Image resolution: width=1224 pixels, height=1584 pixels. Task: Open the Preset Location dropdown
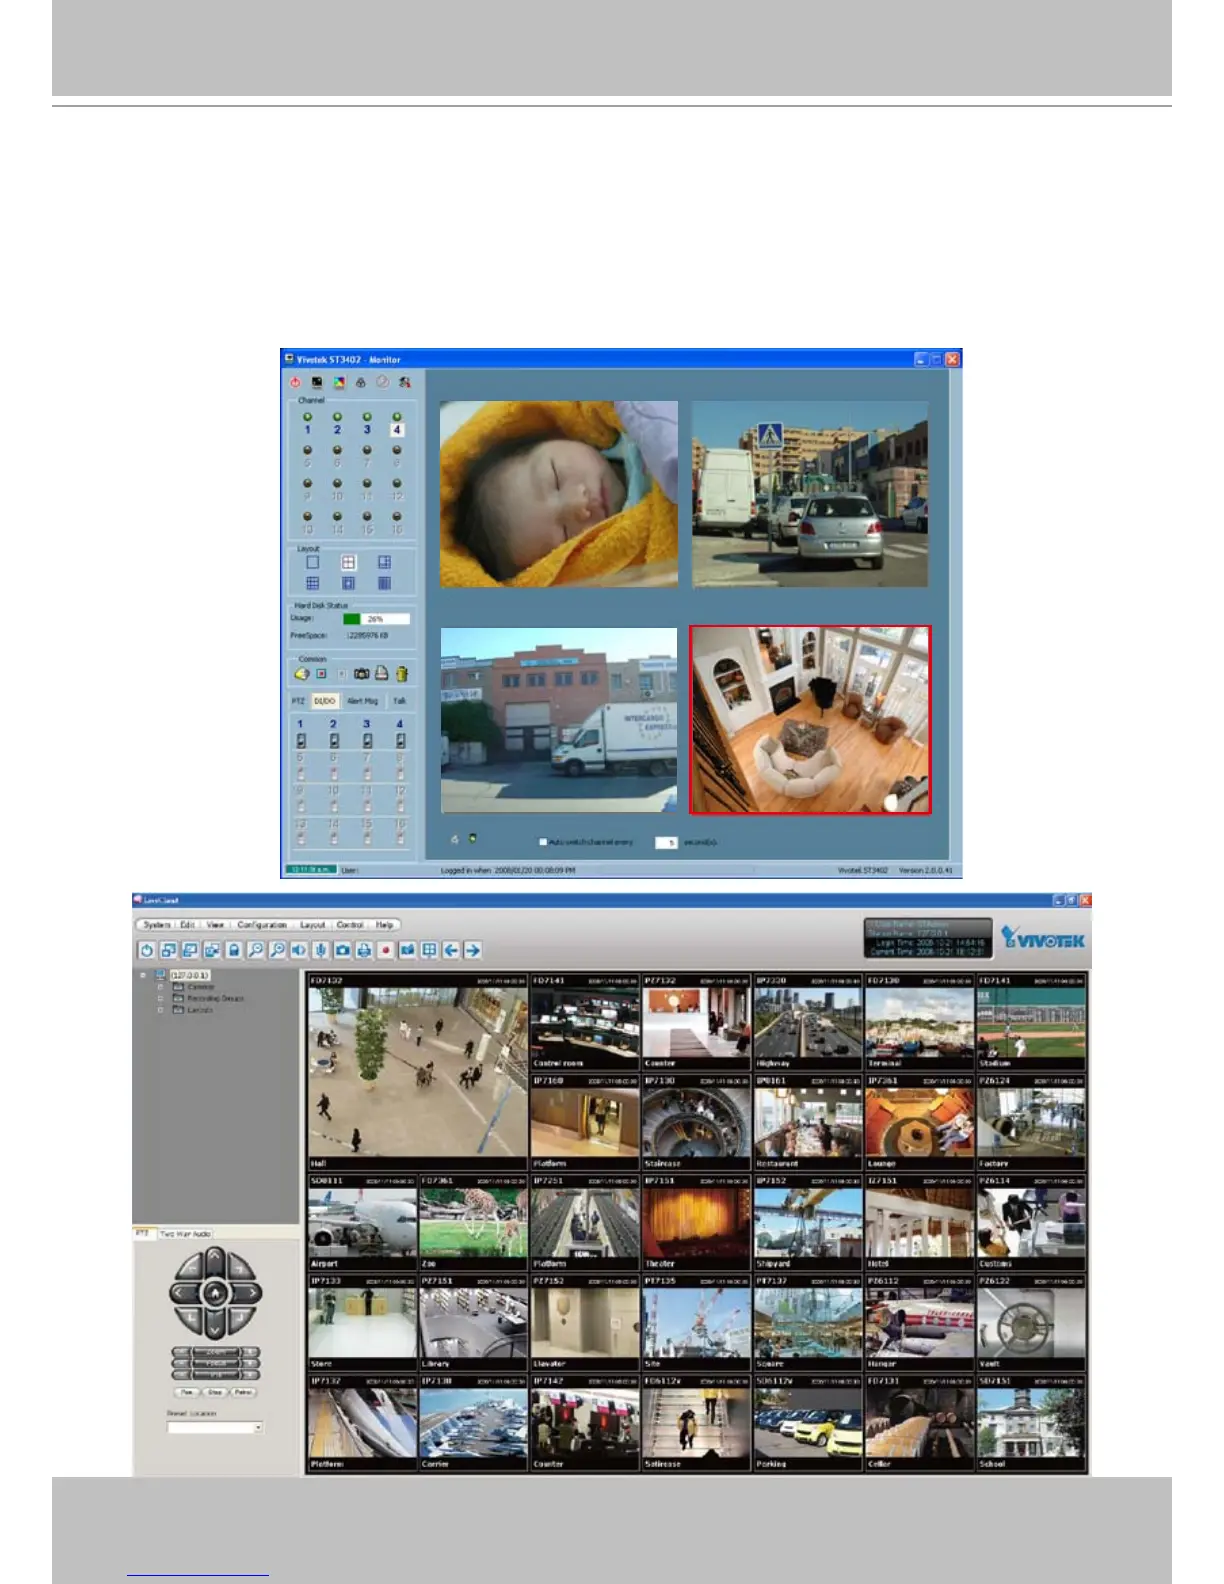point(257,1428)
